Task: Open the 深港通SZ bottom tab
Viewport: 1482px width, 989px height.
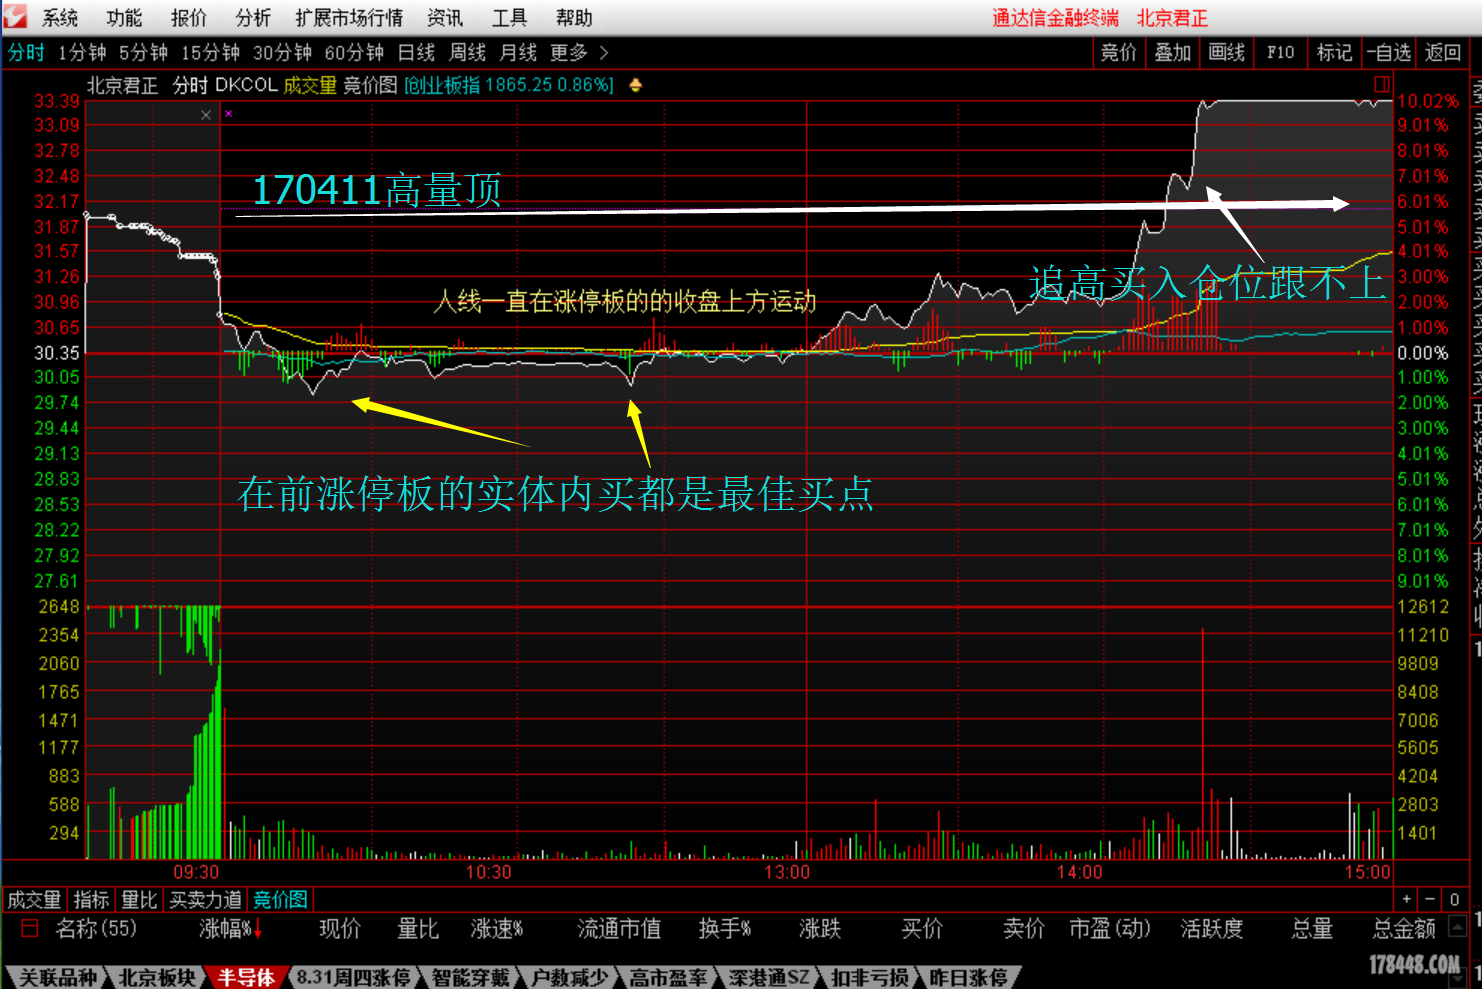Action: click(768, 977)
